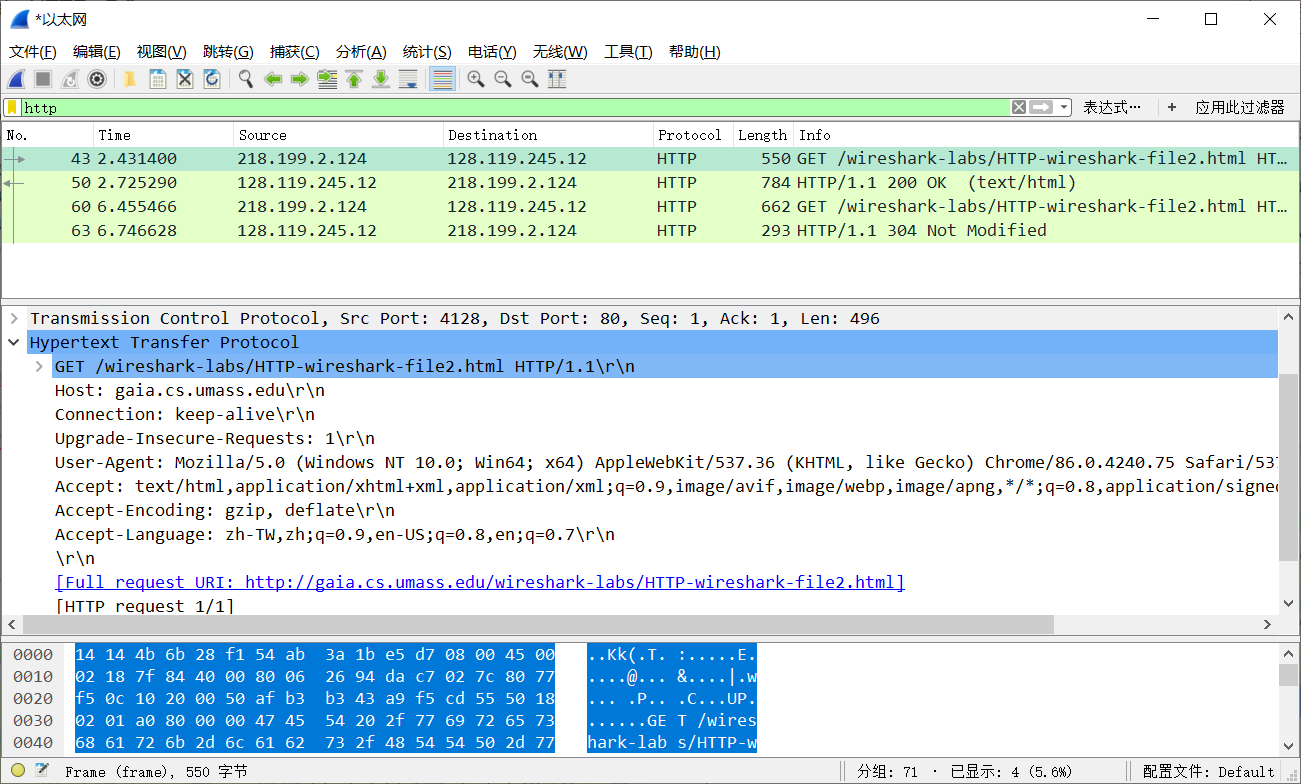This screenshot has width=1301, height=784.
Task: Apply the display filter arrow button
Action: 1042,107
